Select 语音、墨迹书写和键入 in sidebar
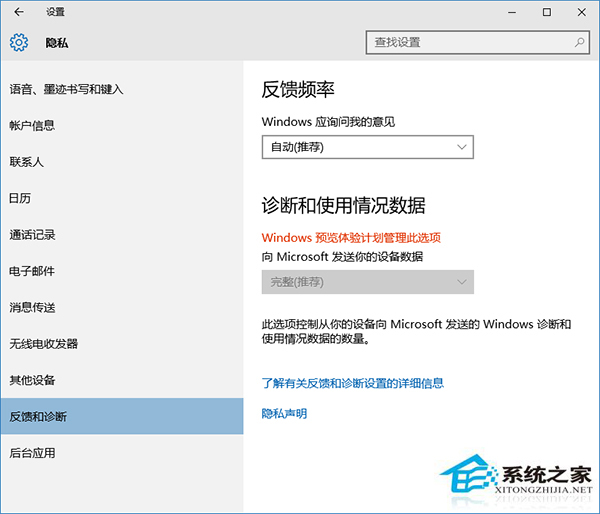600x514 pixels. click(x=122, y=89)
